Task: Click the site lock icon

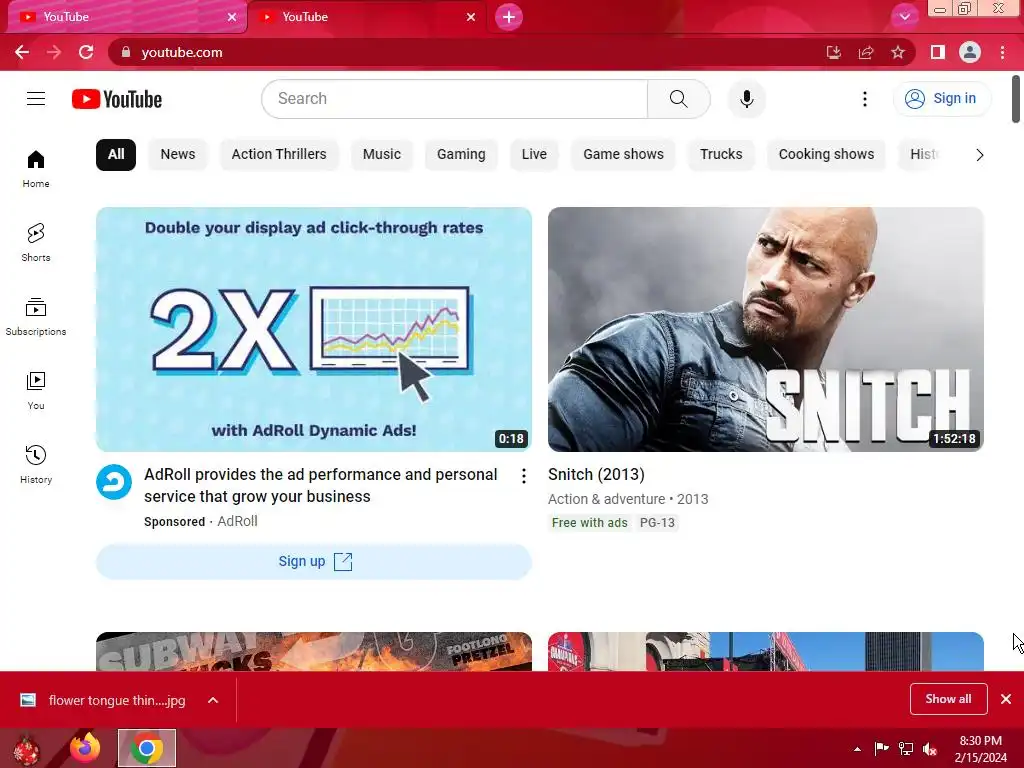Action: [x=126, y=52]
